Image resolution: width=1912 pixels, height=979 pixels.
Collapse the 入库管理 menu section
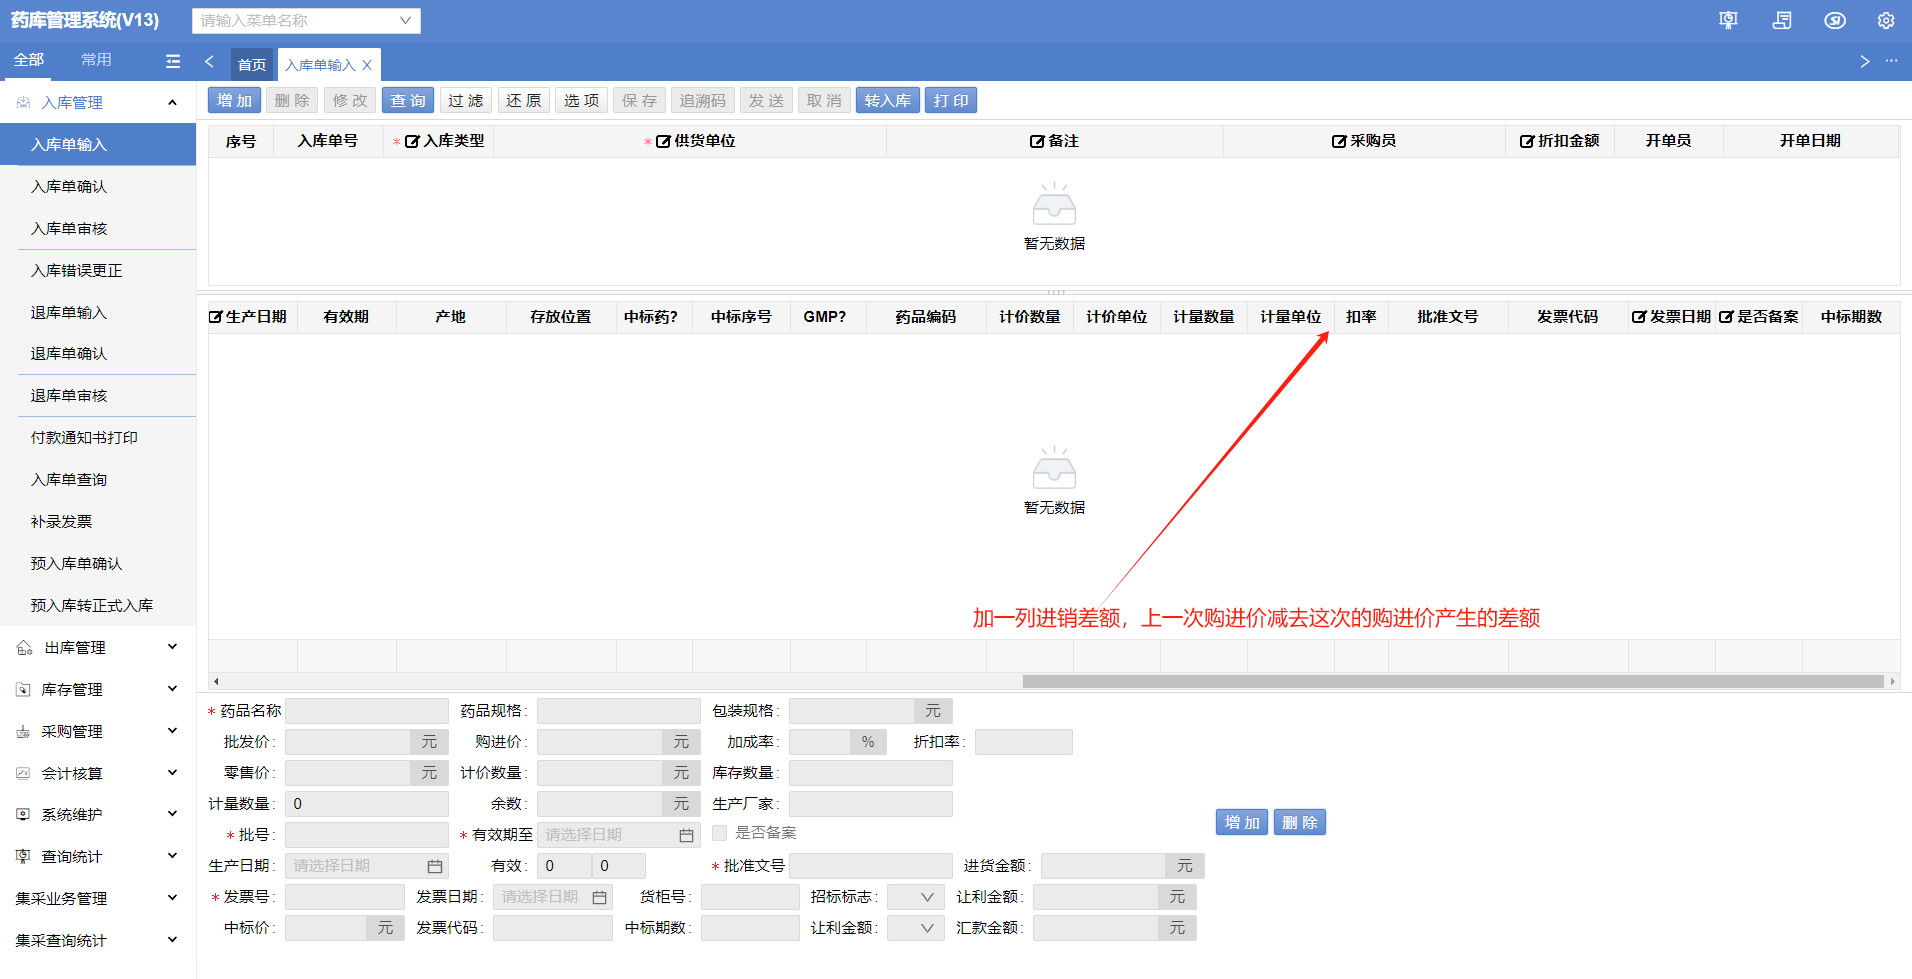pos(172,102)
